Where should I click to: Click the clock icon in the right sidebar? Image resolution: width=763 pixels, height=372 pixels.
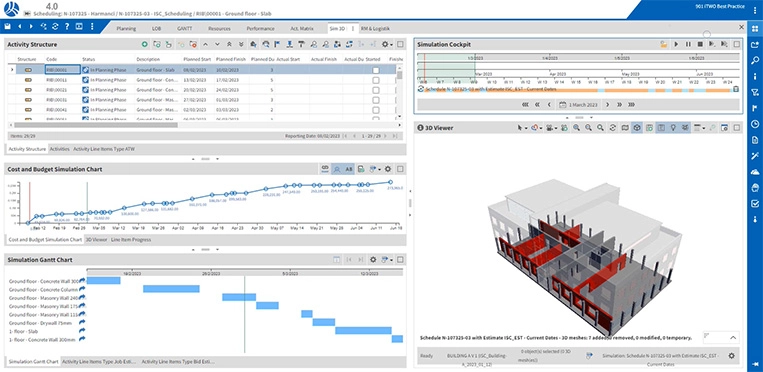755,124
